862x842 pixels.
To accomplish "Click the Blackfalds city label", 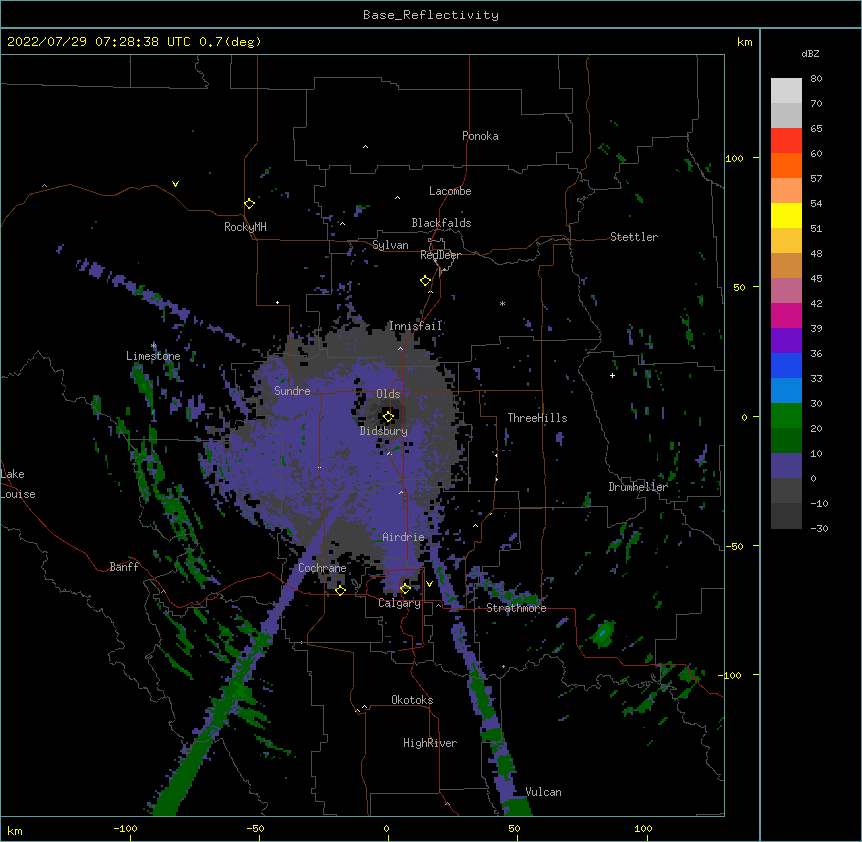I will 441,223.
